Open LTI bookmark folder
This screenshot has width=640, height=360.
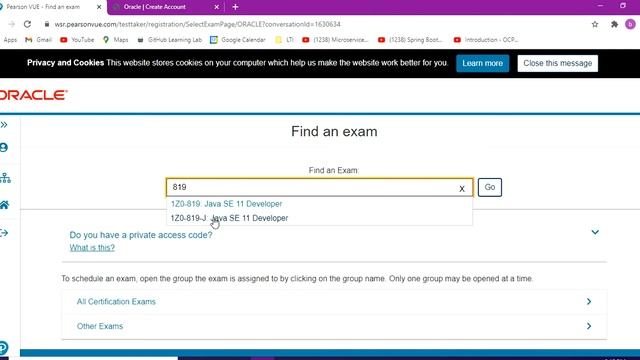click(x=284, y=40)
